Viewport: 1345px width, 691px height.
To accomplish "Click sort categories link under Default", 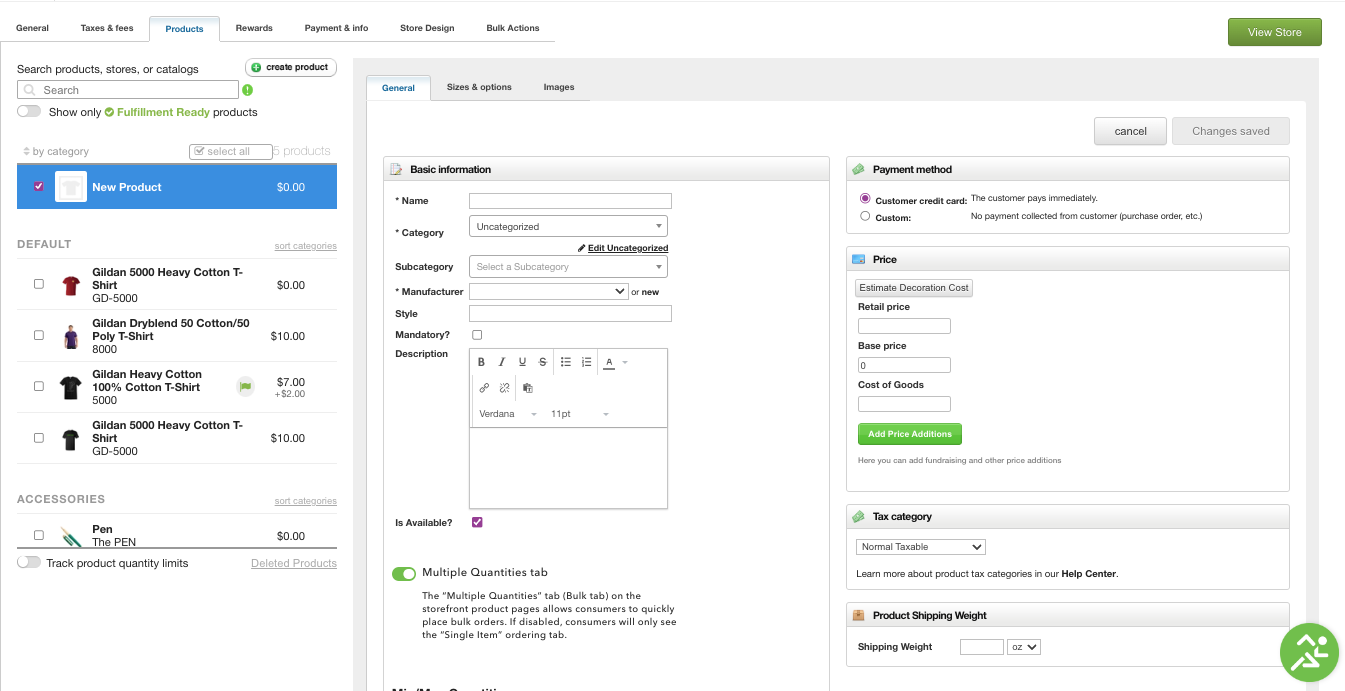I will tap(306, 246).
